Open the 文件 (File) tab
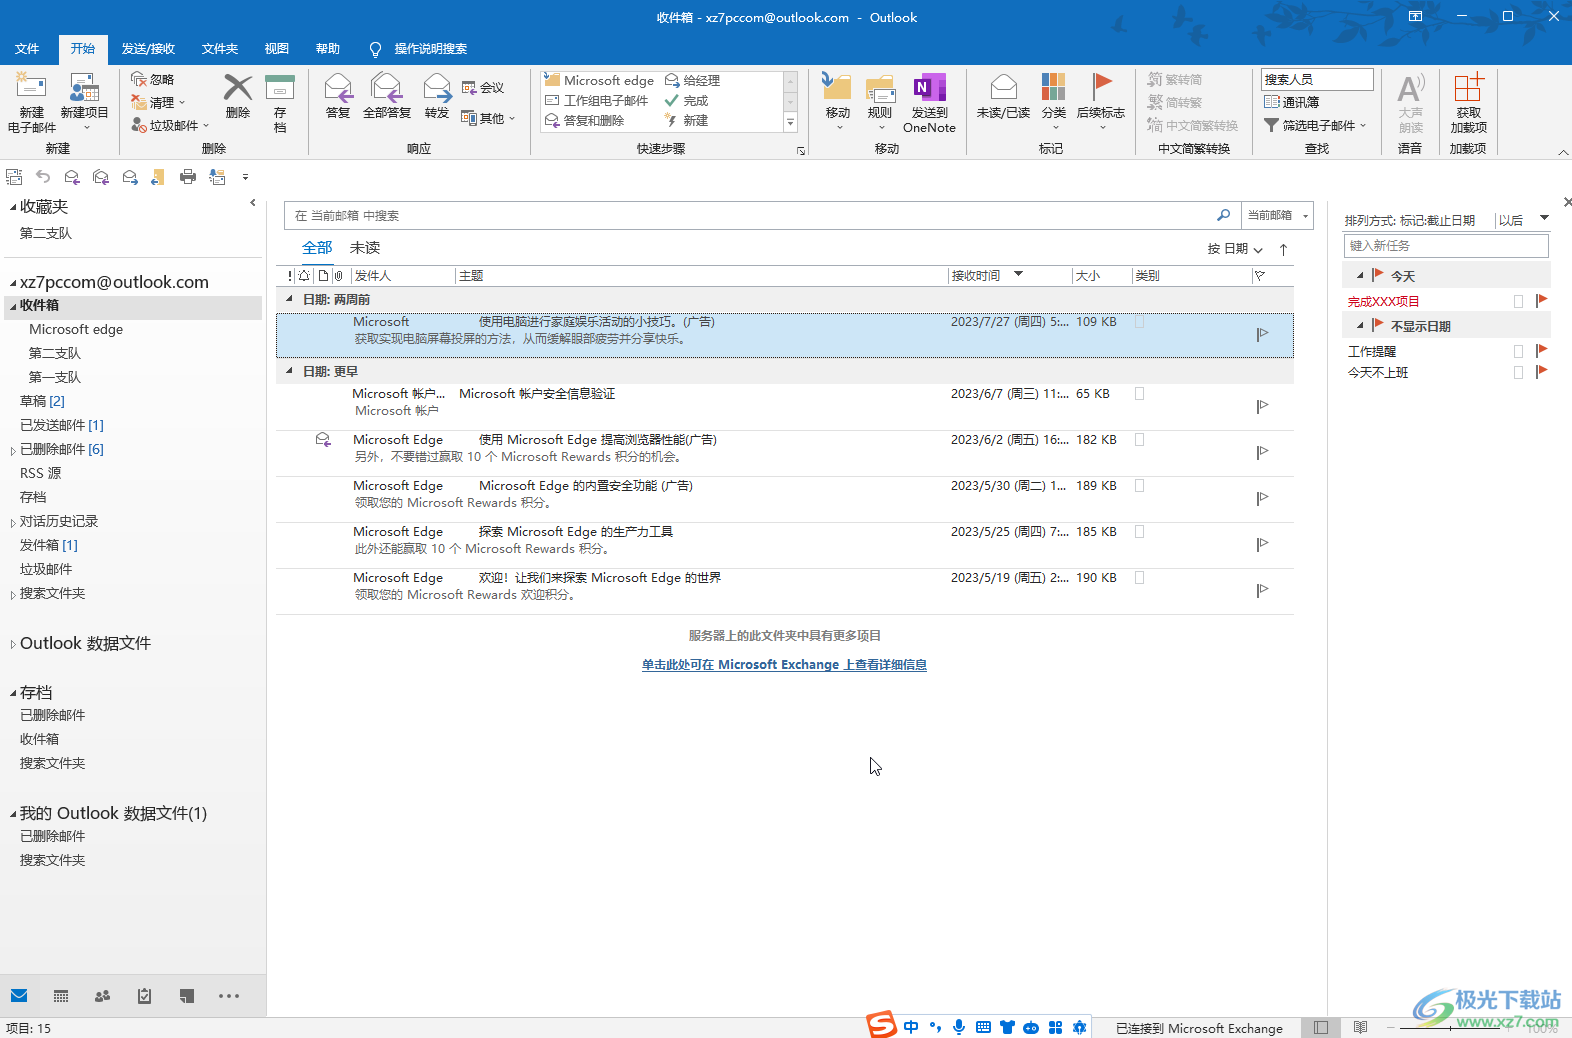1572x1038 pixels. (x=27, y=48)
